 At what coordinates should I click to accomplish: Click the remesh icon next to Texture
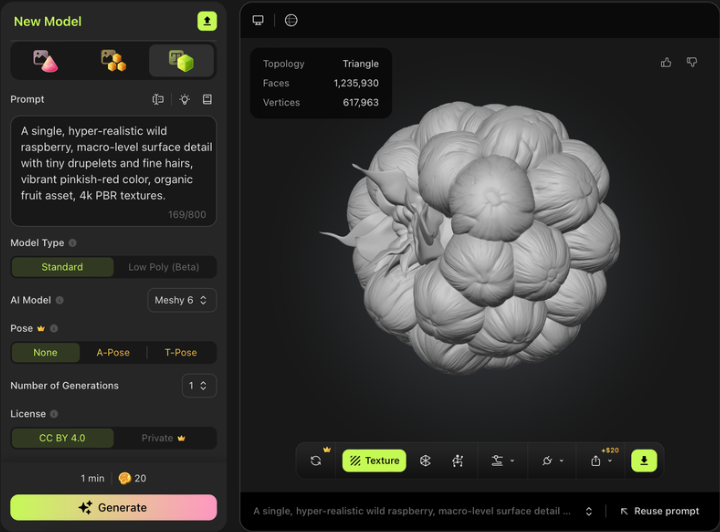(425, 461)
